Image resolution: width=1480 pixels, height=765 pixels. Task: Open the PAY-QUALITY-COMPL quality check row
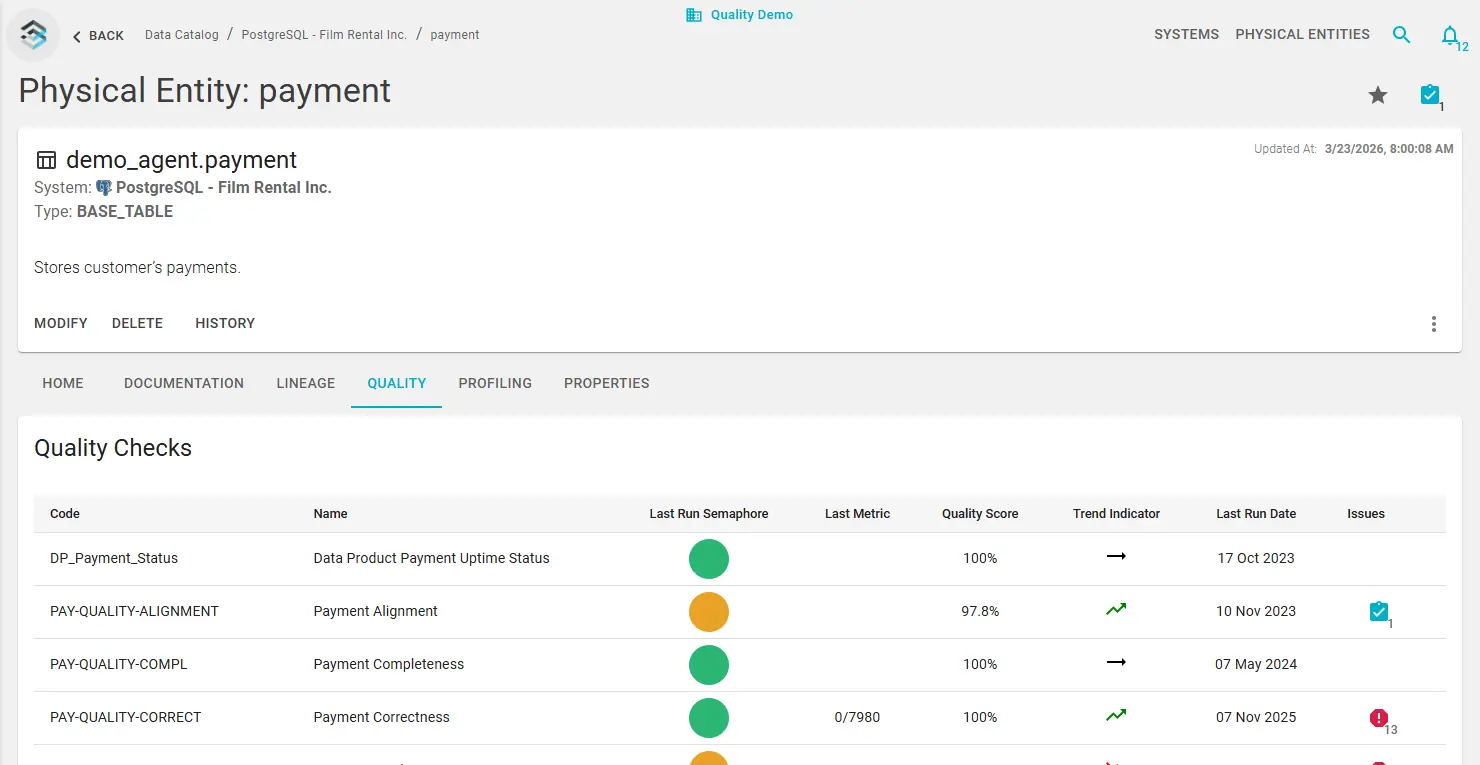[119, 664]
